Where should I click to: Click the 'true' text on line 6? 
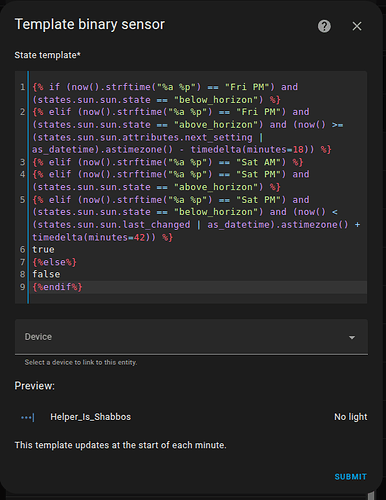43,249
